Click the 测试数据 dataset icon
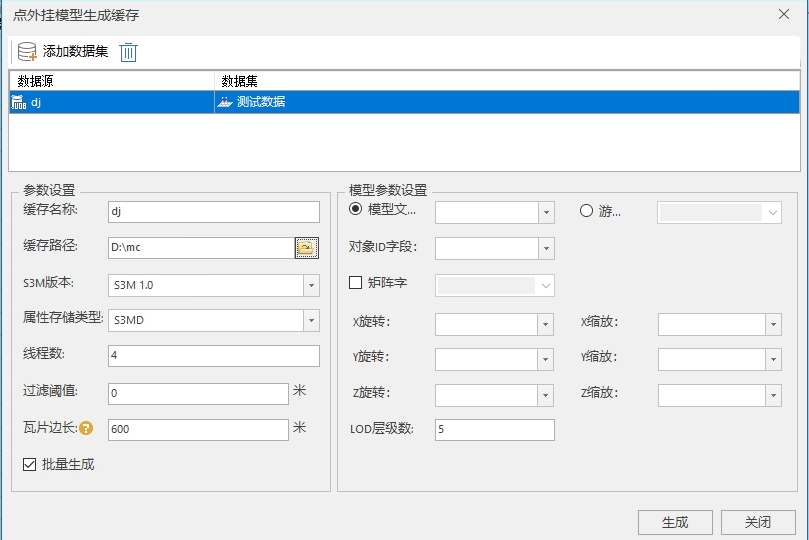Viewport: 809px width, 540px height. pyautogui.click(x=225, y=102)
